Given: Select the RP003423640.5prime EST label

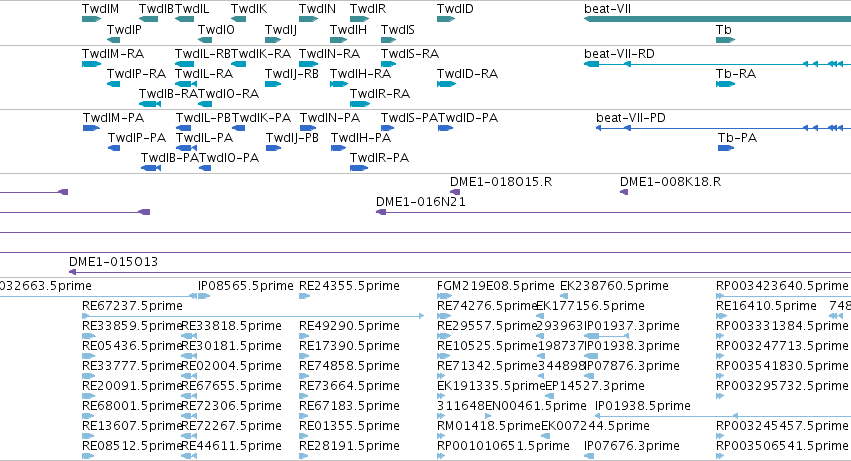Looking at the screenshot, I should 782,286.
